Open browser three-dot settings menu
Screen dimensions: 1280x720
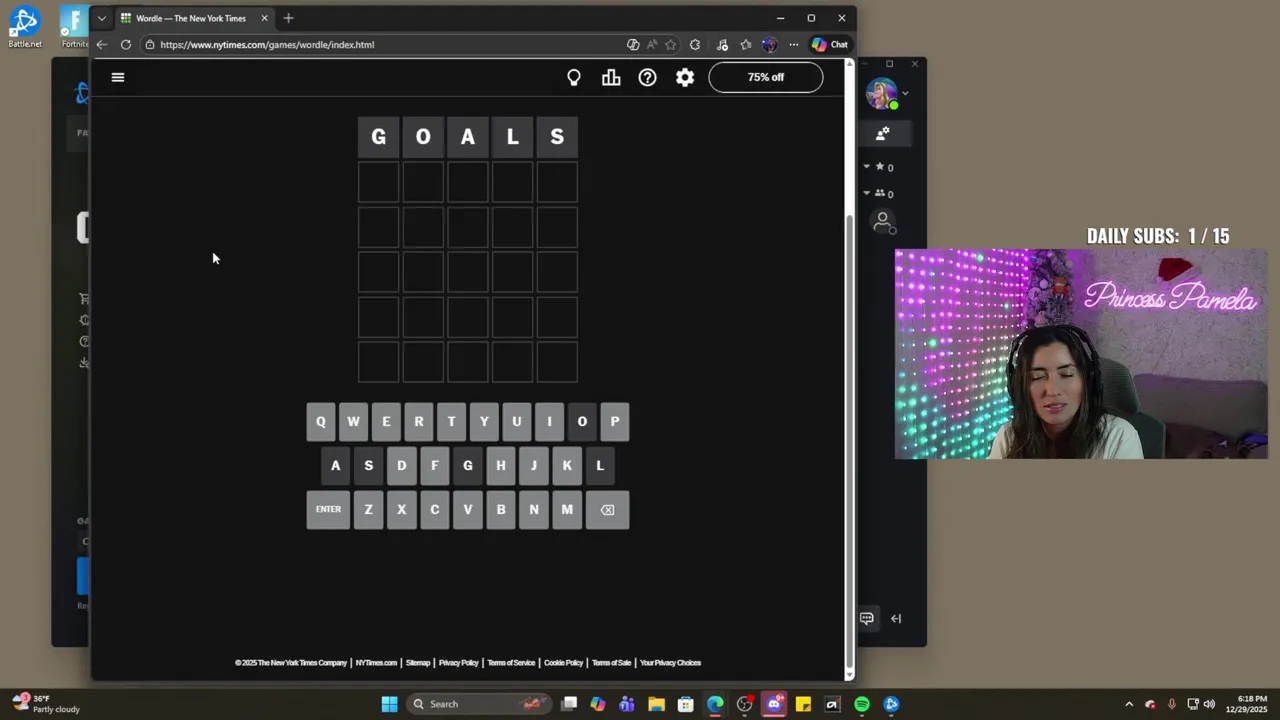(x=794, y=44)
